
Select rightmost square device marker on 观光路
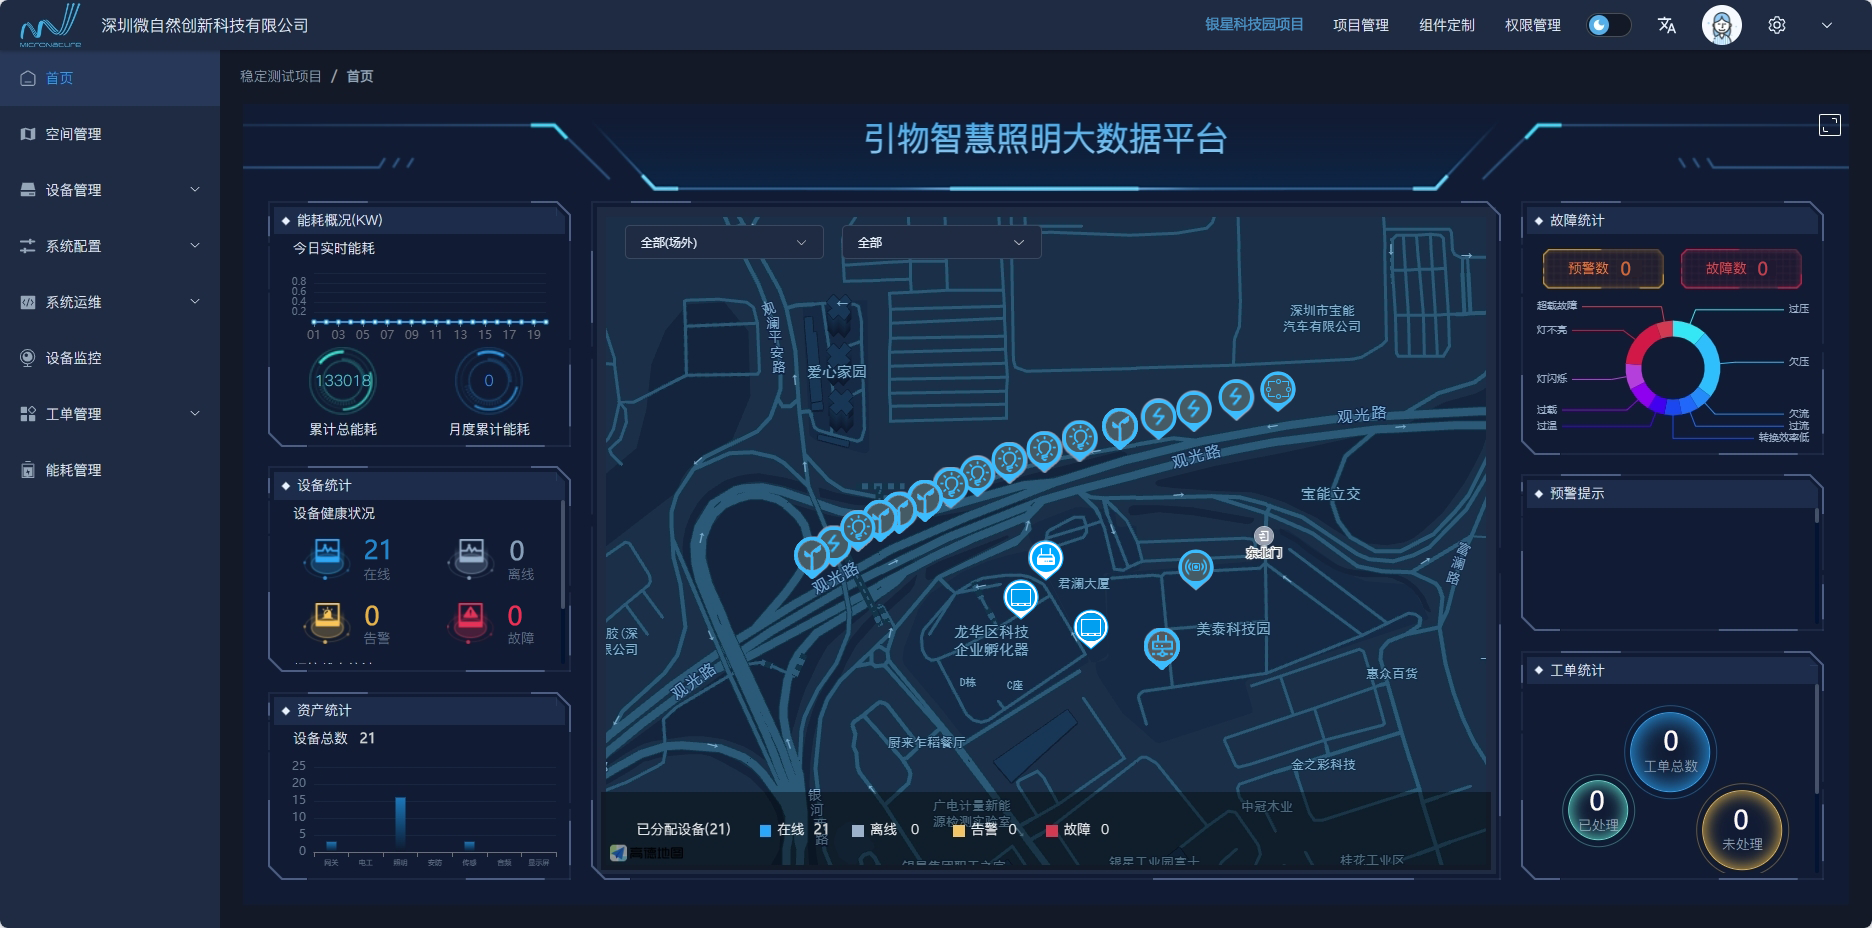[x=1278, y=390]
